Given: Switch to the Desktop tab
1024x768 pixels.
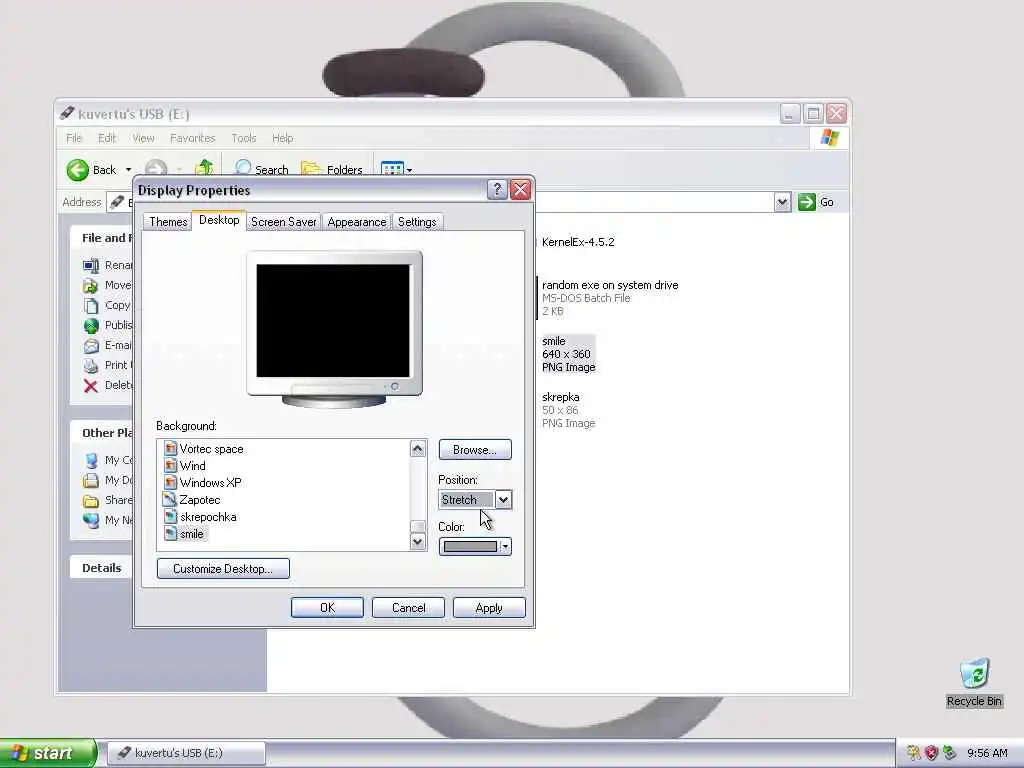Looking at the screenshot, I should click(219, 220).
